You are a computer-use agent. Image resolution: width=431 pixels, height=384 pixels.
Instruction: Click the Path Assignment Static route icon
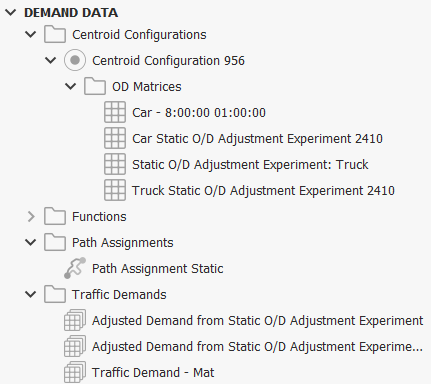point(75,268)
